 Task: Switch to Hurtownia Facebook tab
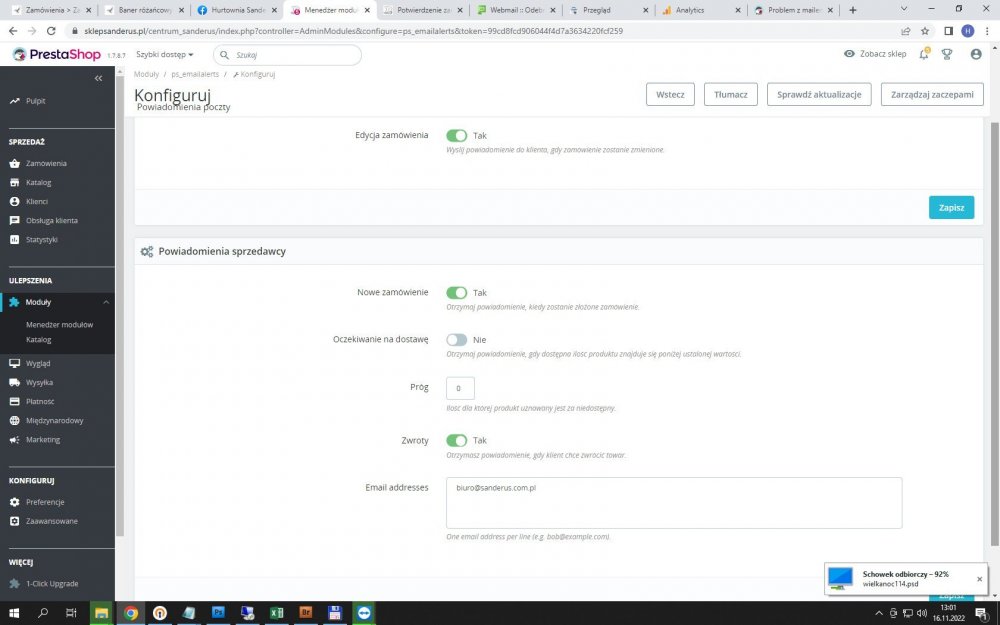click(x=238, y=10)
